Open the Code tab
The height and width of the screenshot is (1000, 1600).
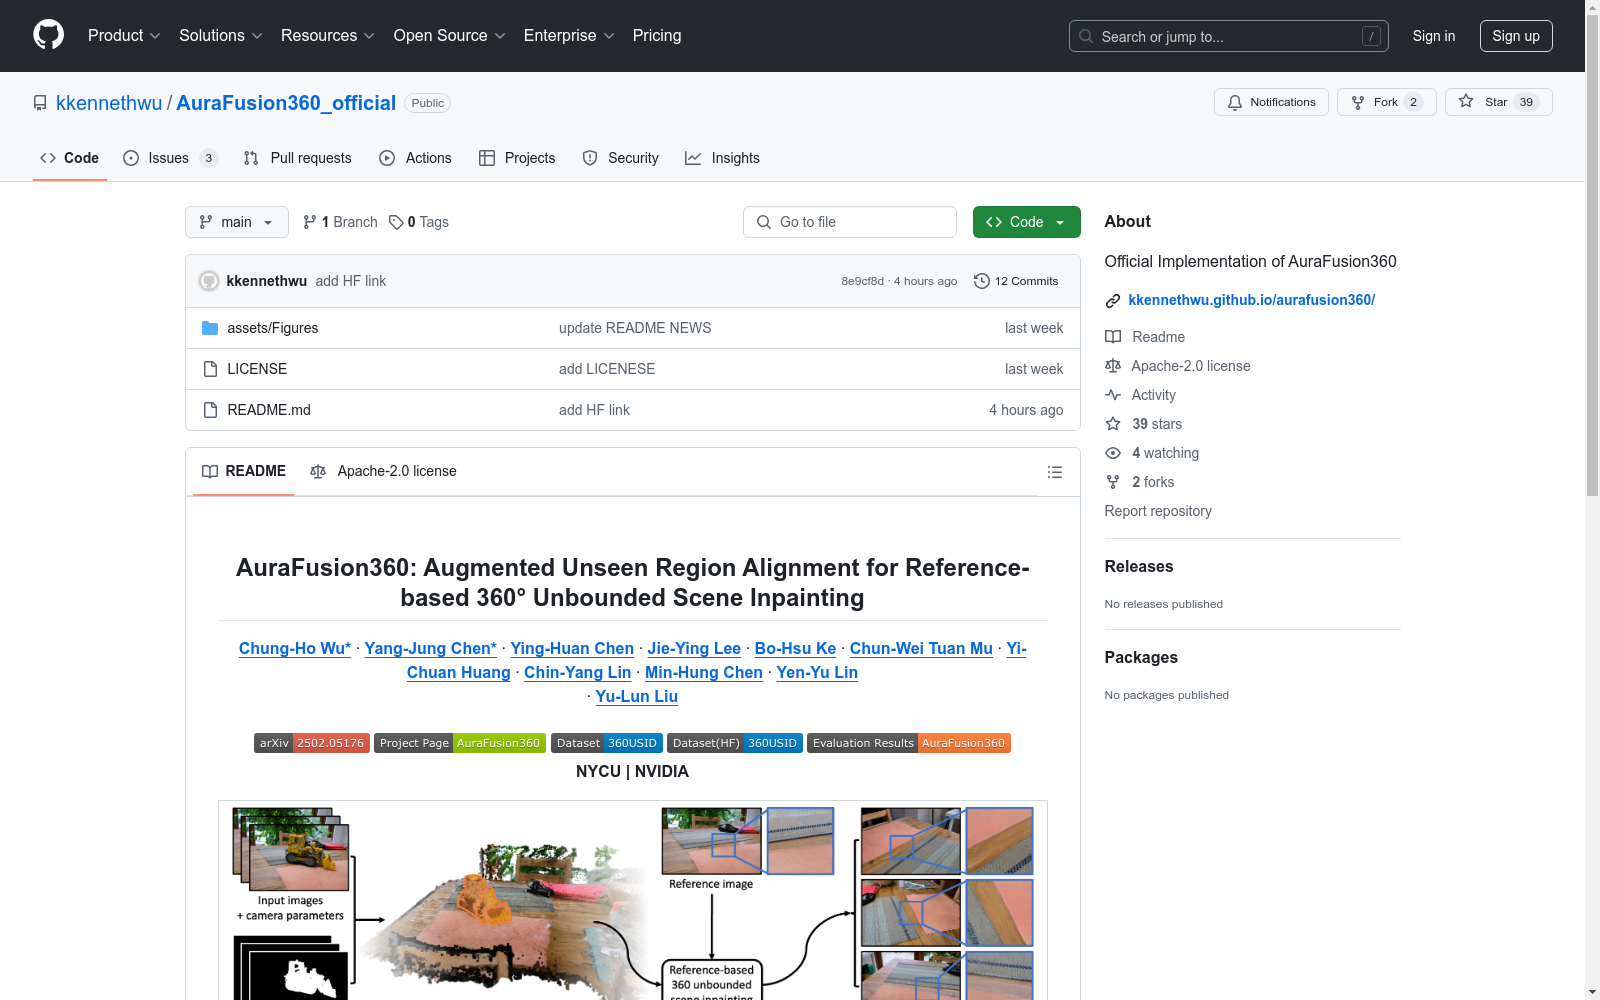click(70, 158)
